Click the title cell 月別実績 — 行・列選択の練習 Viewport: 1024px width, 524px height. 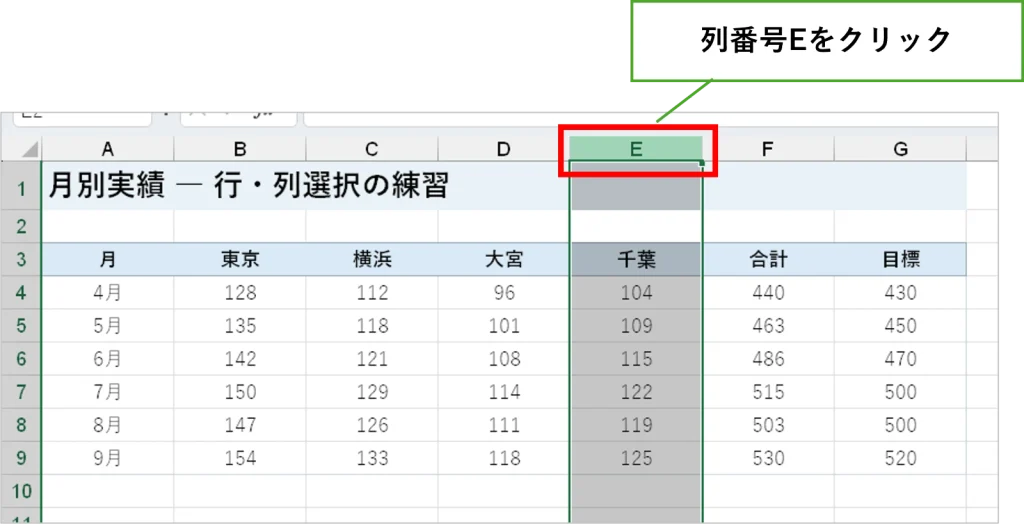(x=248, y=187)
